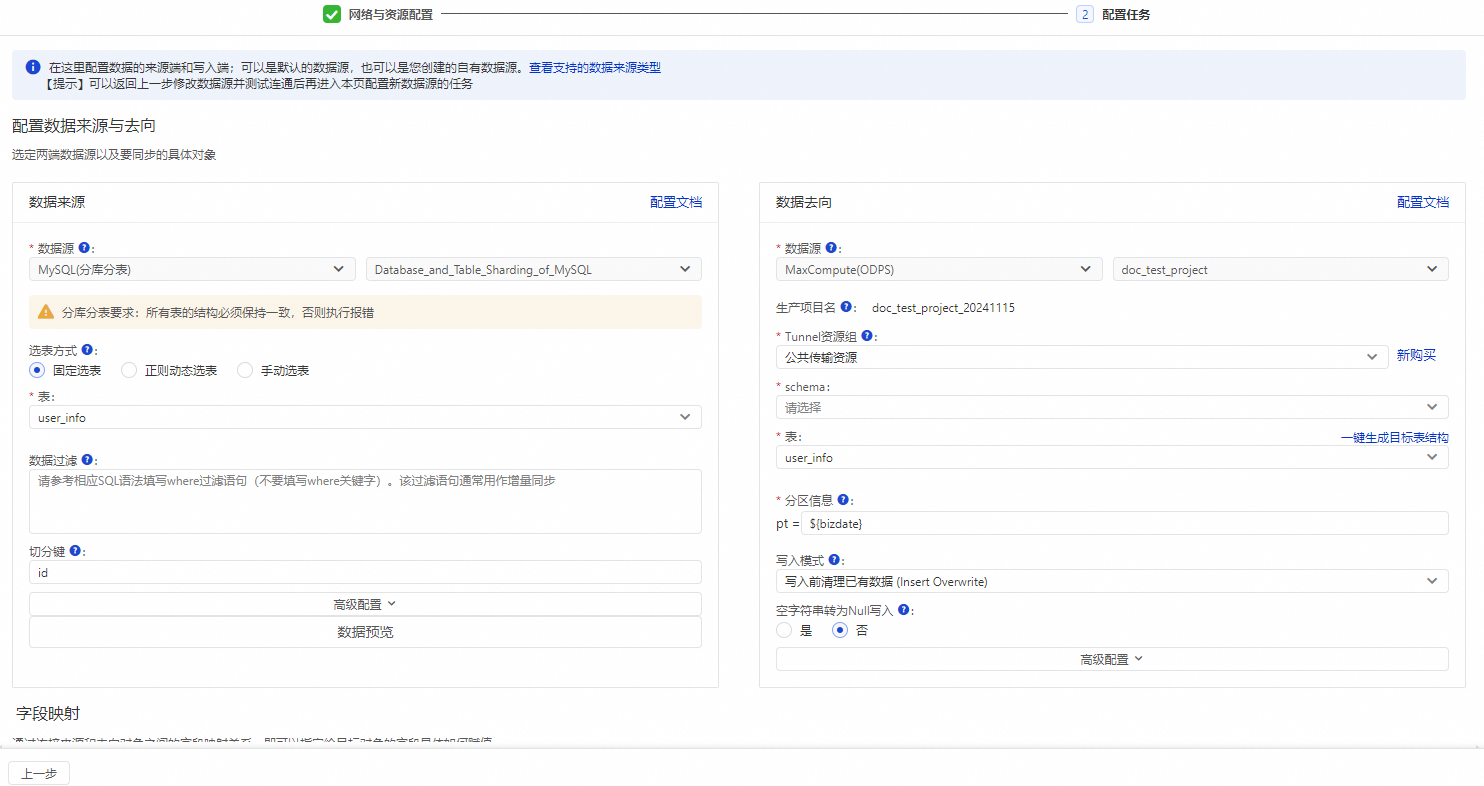
Task: Click the 字段映射 section heading
Action: (x=48, y=713)
